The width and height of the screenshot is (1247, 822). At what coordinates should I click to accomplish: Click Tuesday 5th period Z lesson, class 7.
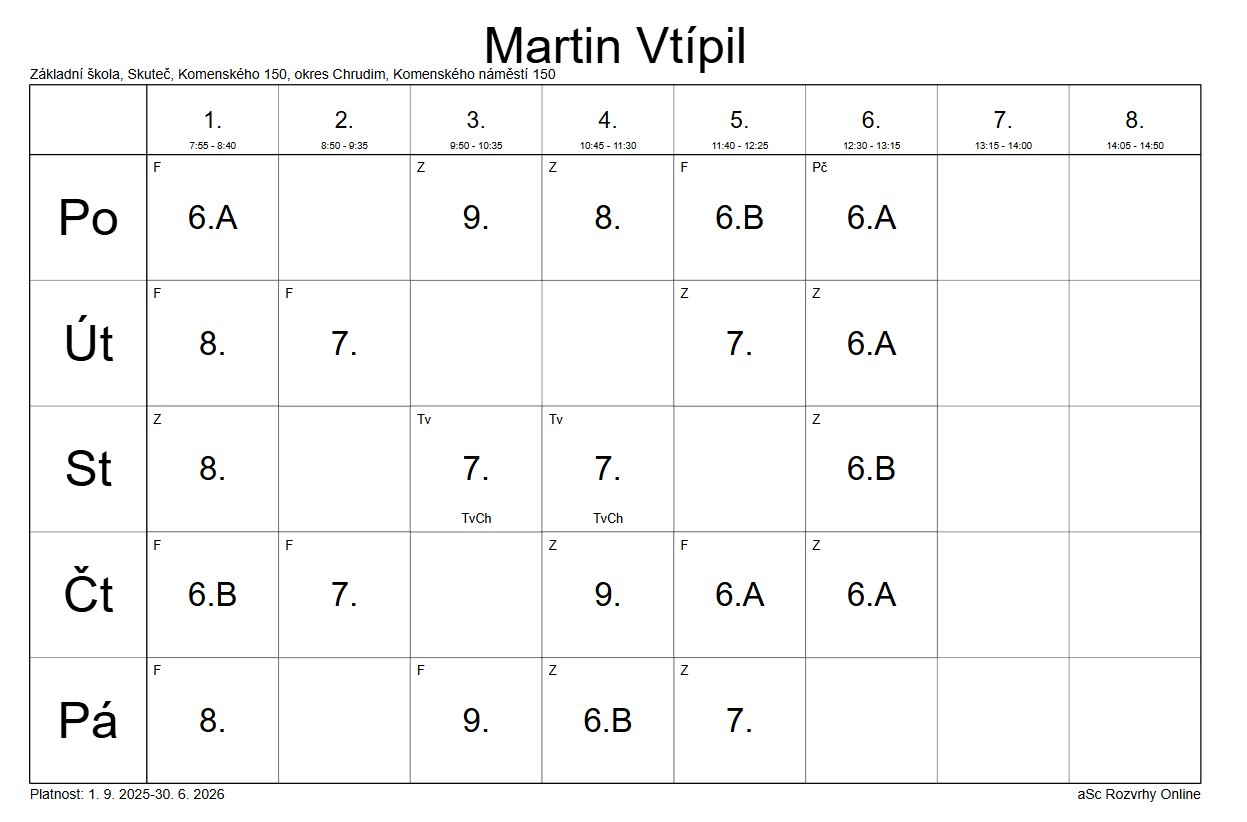tap(739, 344)
